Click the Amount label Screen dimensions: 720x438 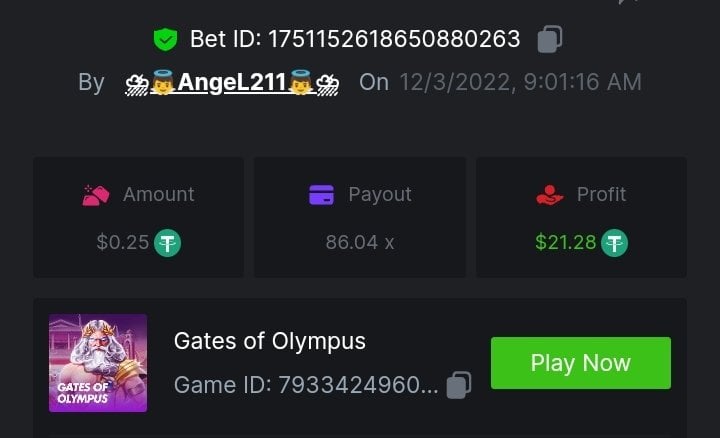158,195
